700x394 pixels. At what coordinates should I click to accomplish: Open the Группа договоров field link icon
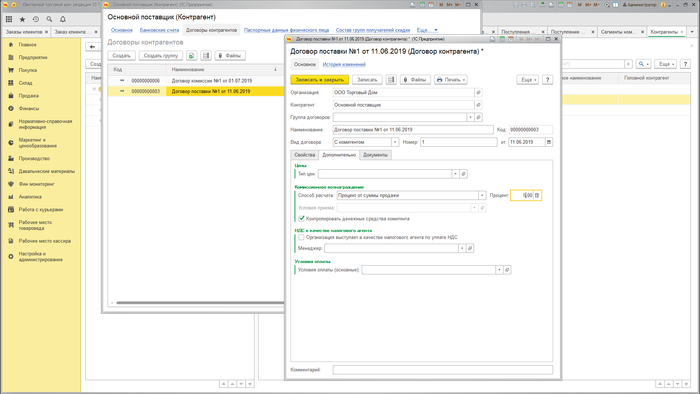pos(478,117)
